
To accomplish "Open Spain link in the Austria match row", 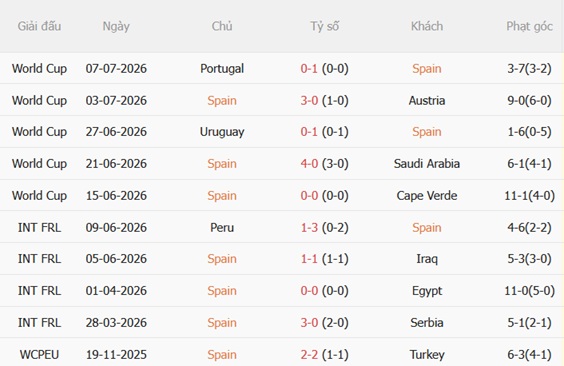I will point(222,100).
